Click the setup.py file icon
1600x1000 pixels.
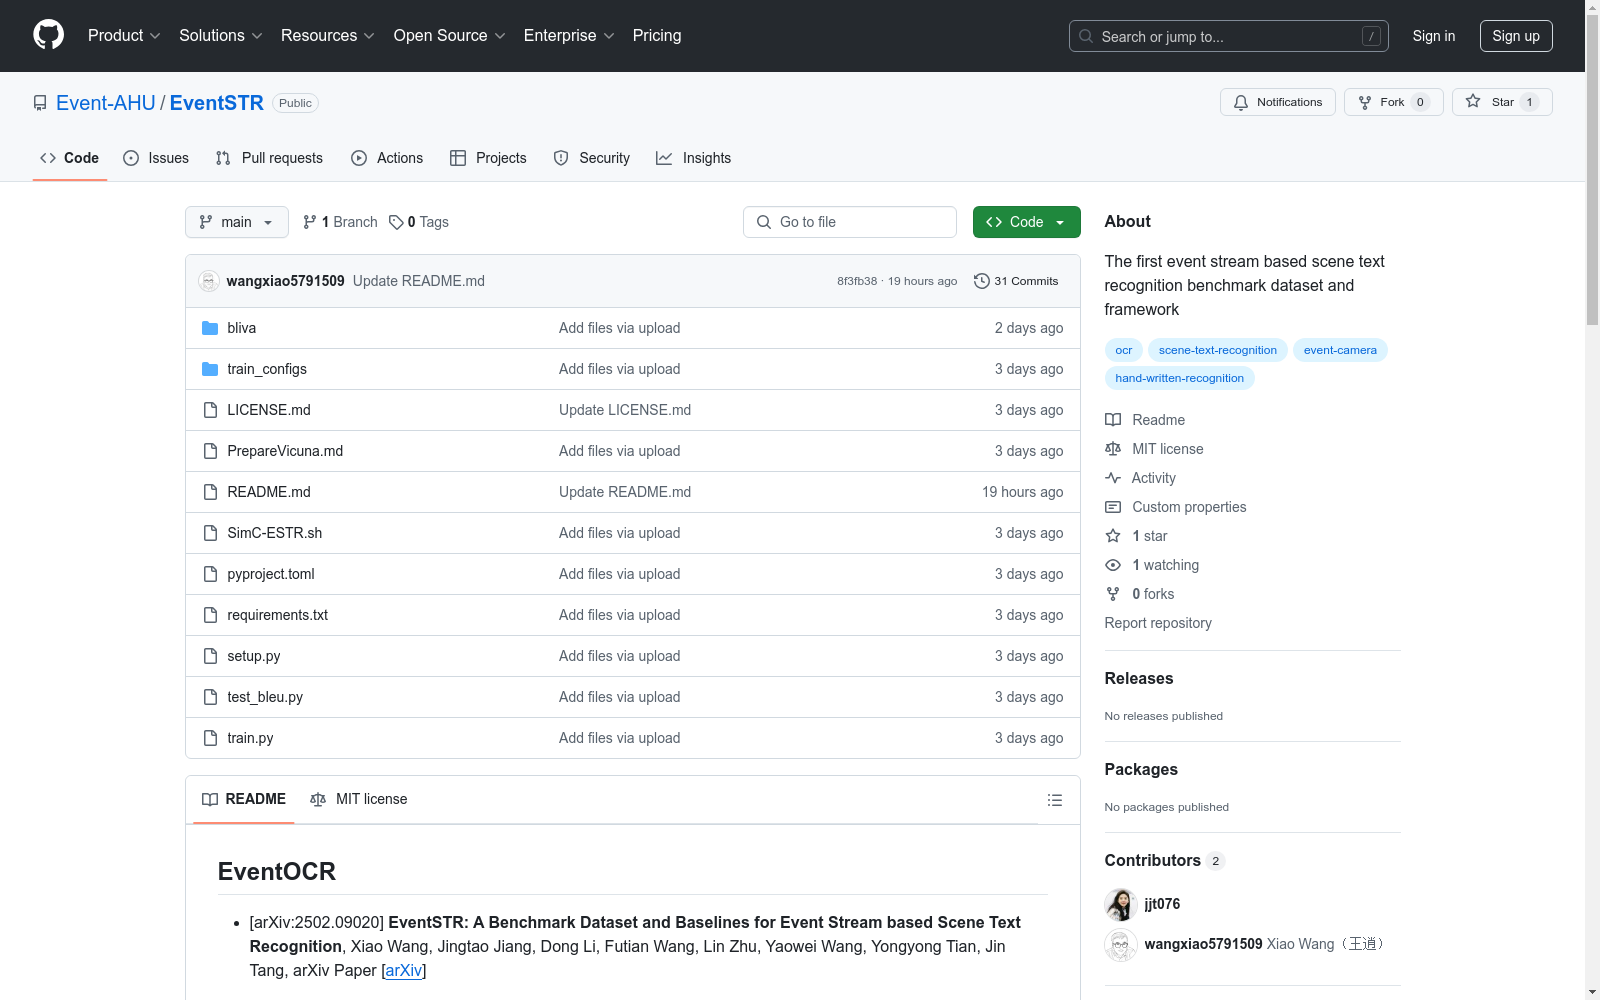pyautogui.click(x=210, y=656)
